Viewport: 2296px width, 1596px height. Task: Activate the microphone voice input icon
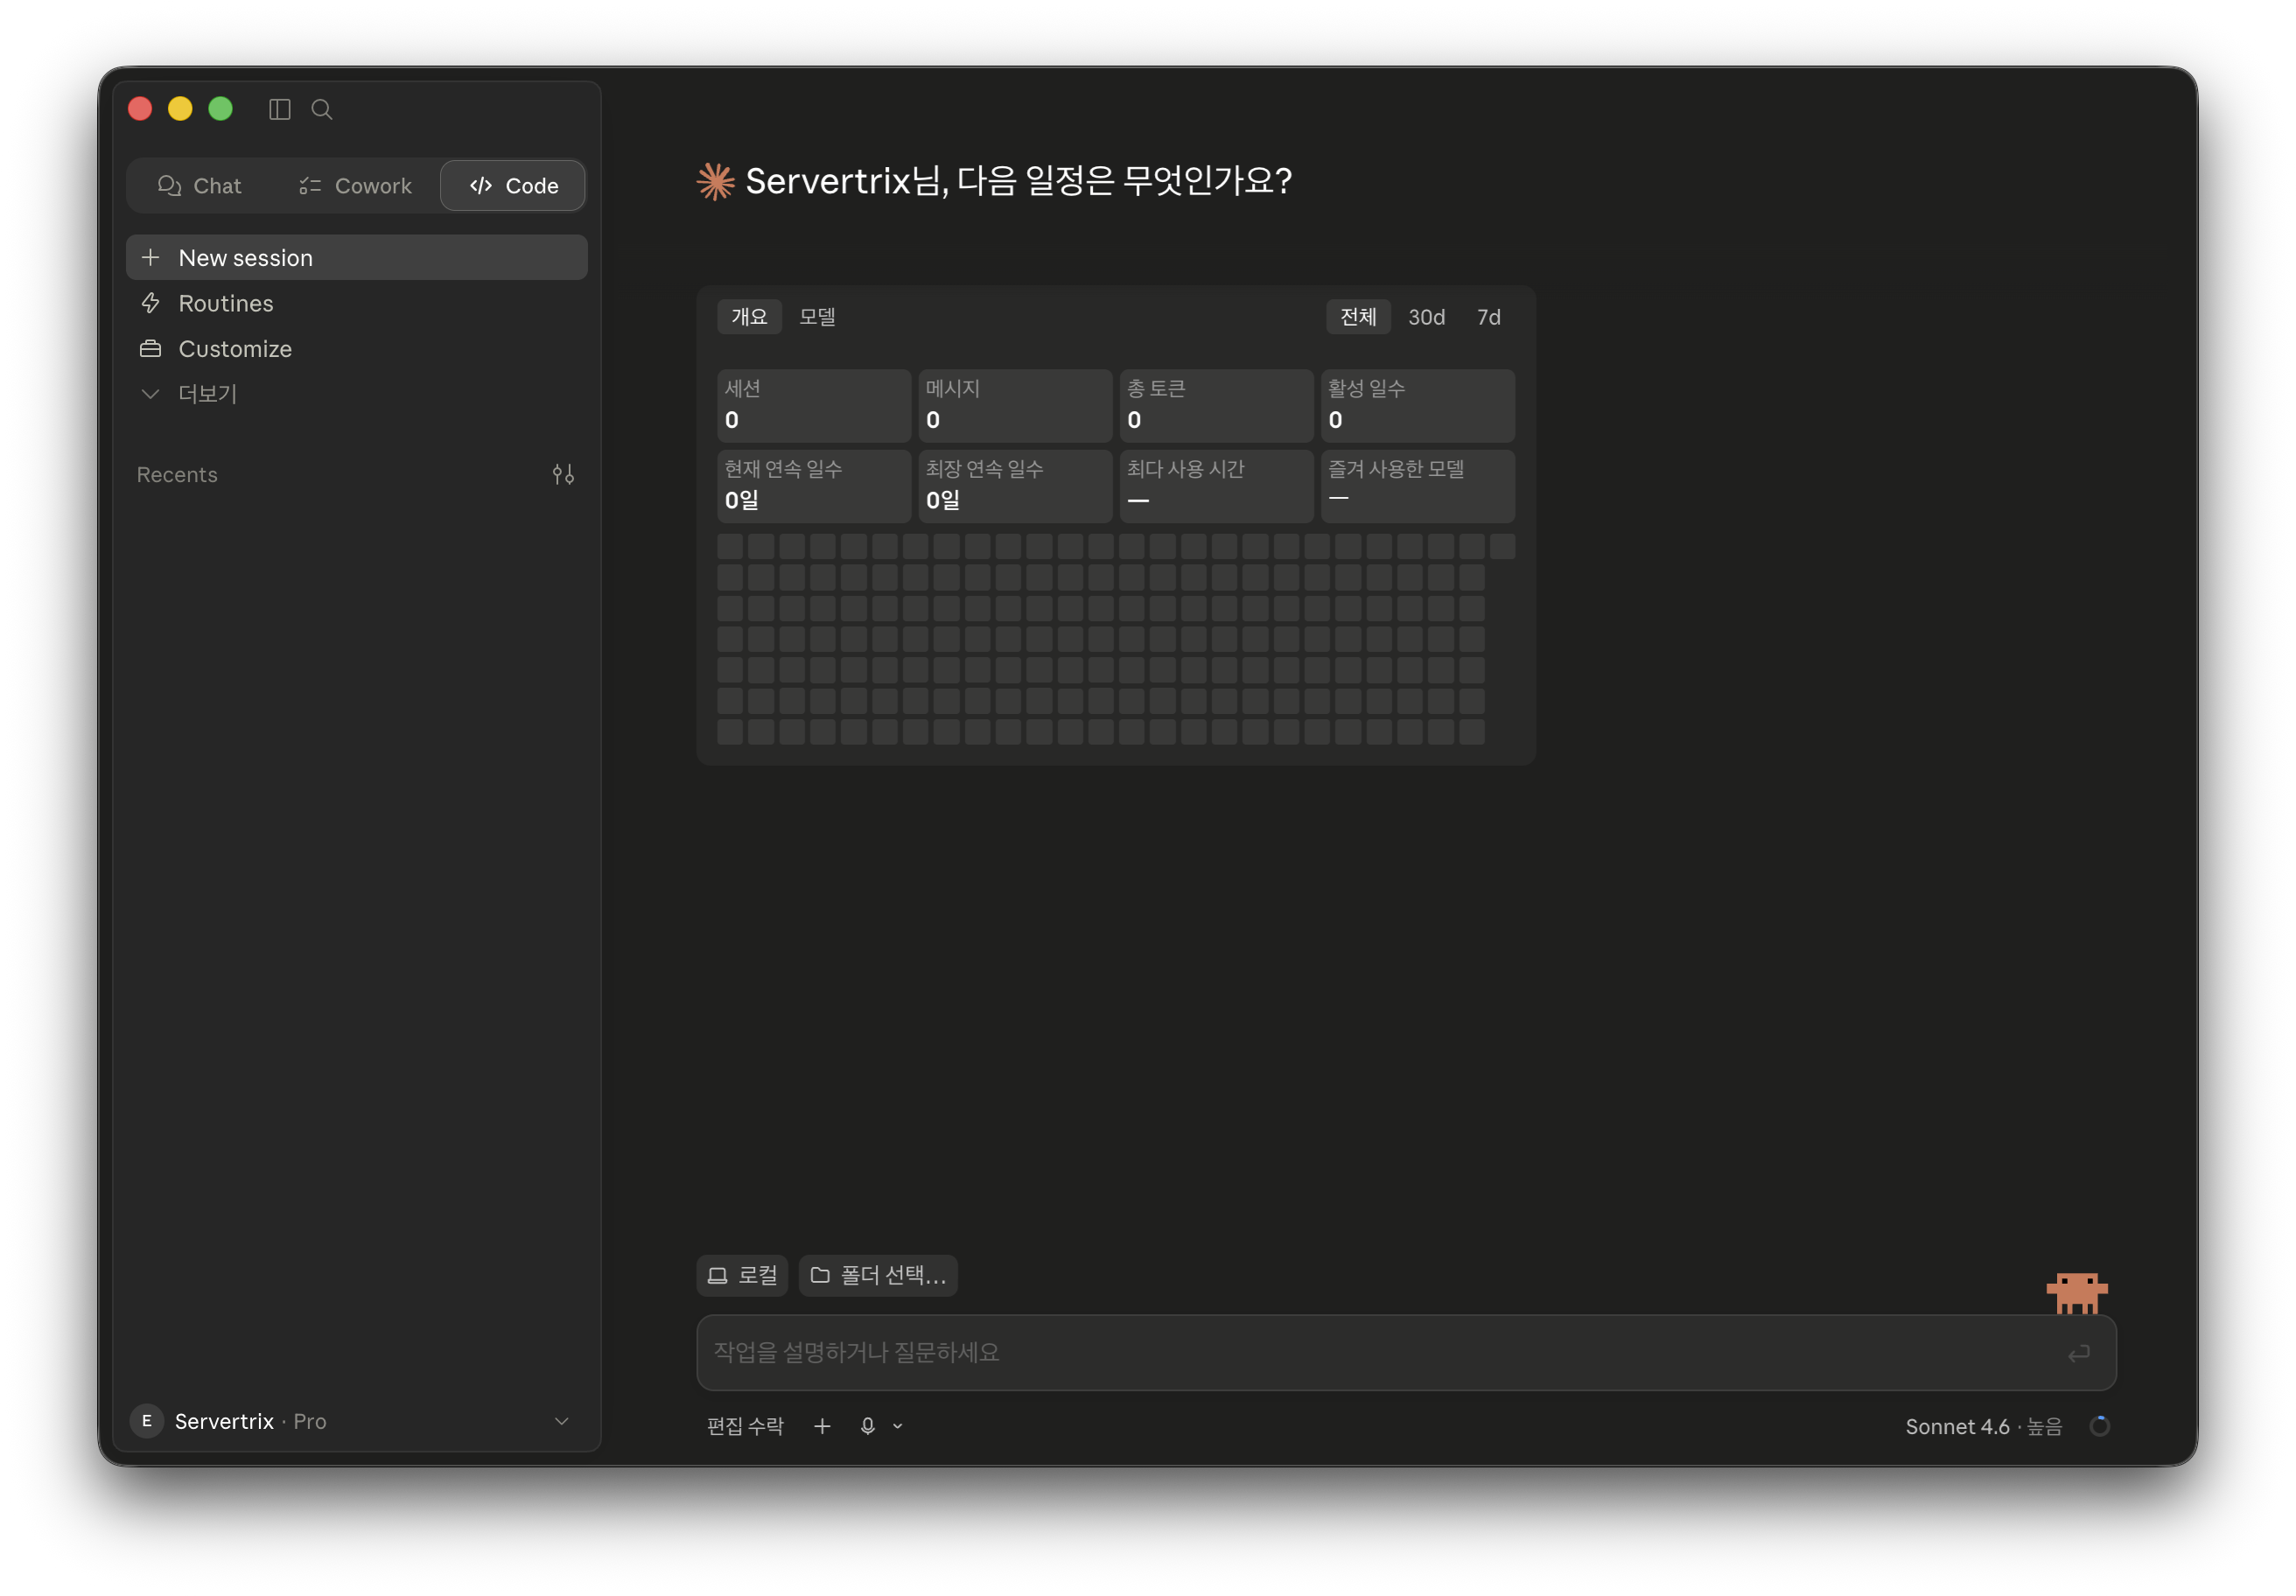point(868,1426)
